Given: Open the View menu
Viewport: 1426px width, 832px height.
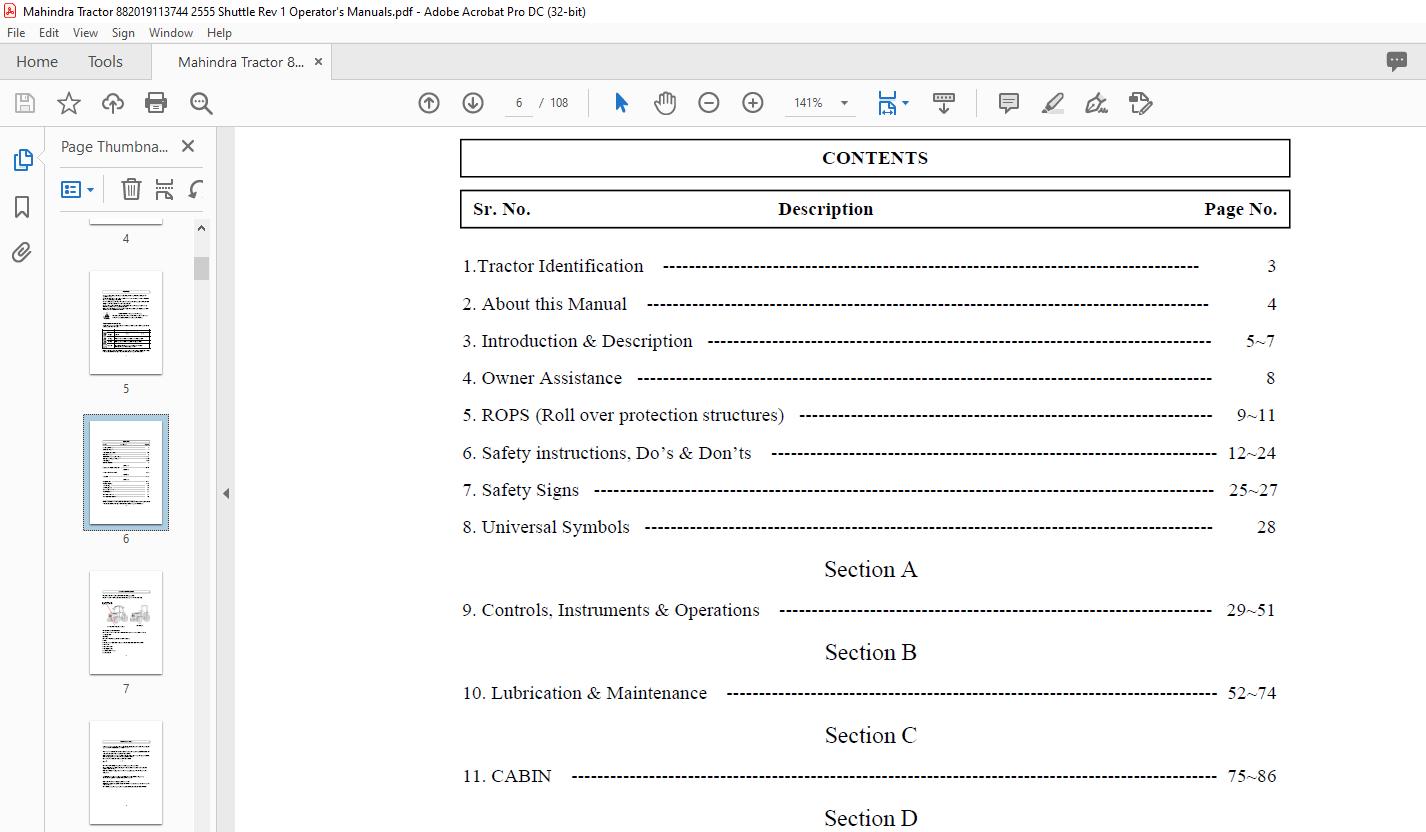Looking at the screenshot, I should click(x=86, y=33).
